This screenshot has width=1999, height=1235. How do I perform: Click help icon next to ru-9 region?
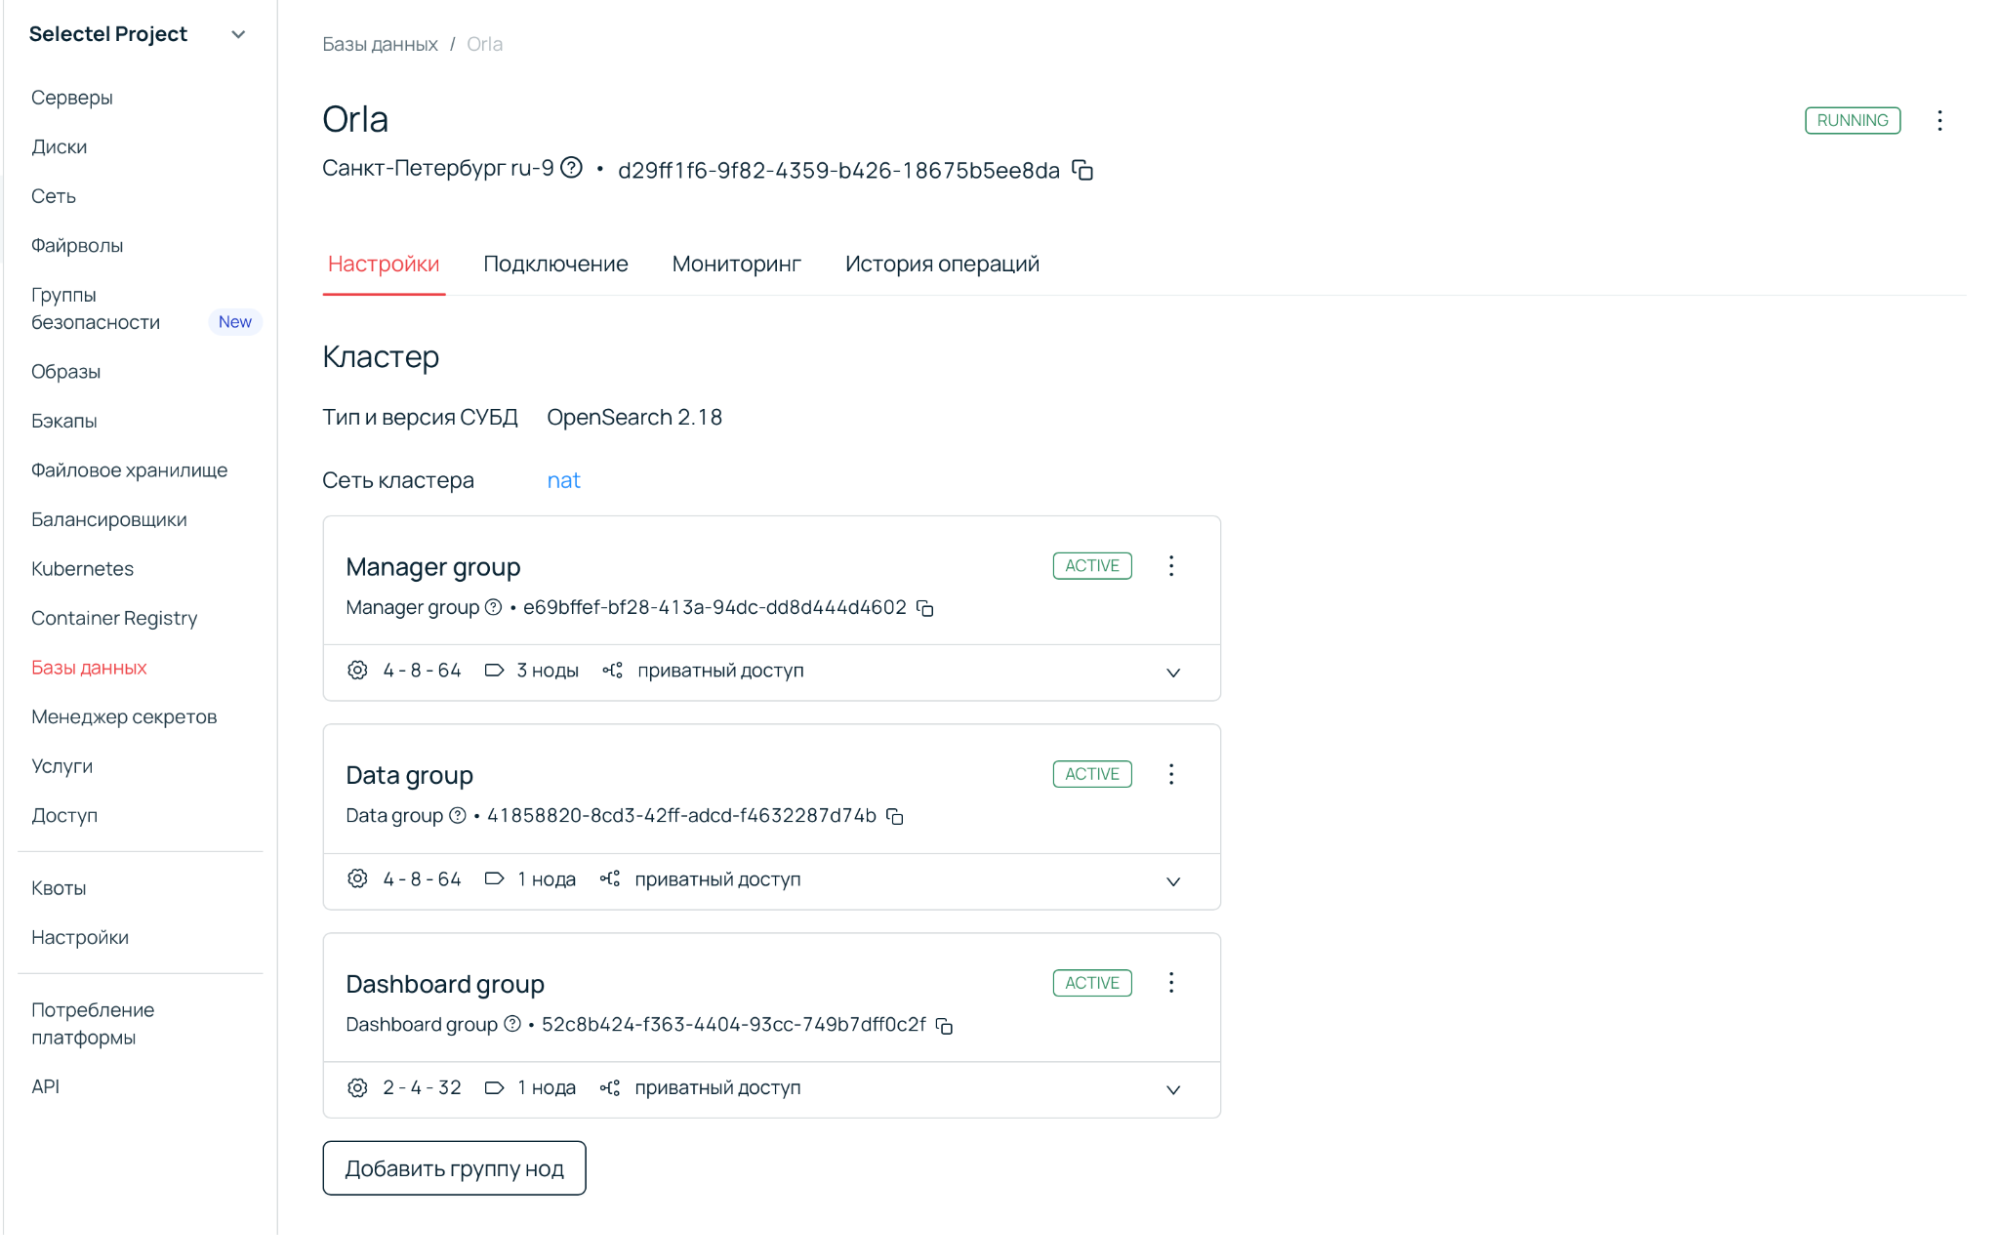[571, 167]
